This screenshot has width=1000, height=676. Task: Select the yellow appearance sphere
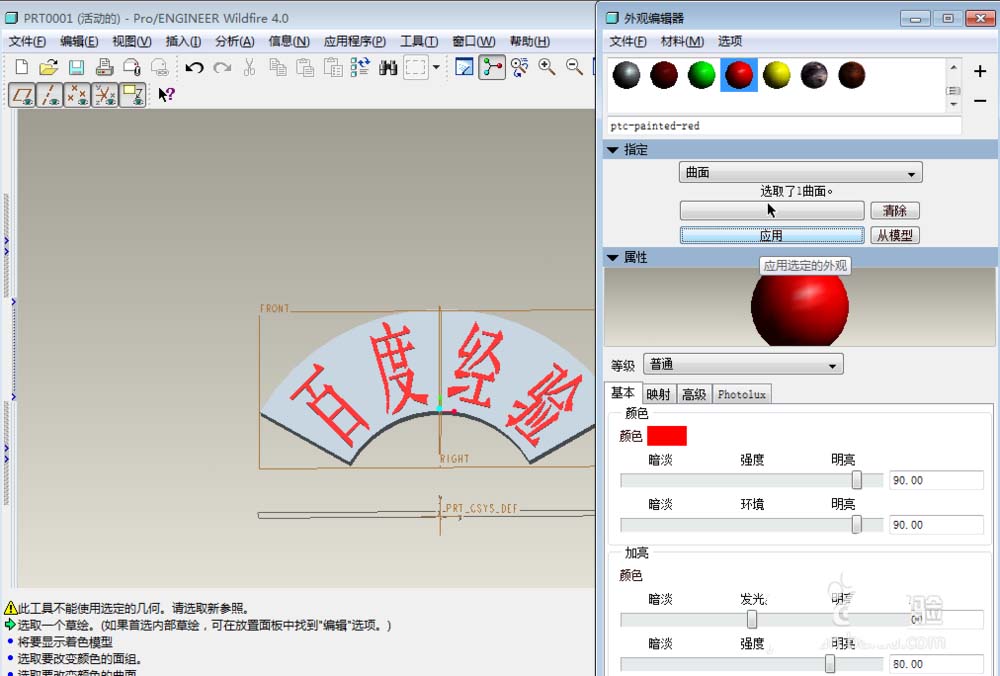tap(777, 75)
